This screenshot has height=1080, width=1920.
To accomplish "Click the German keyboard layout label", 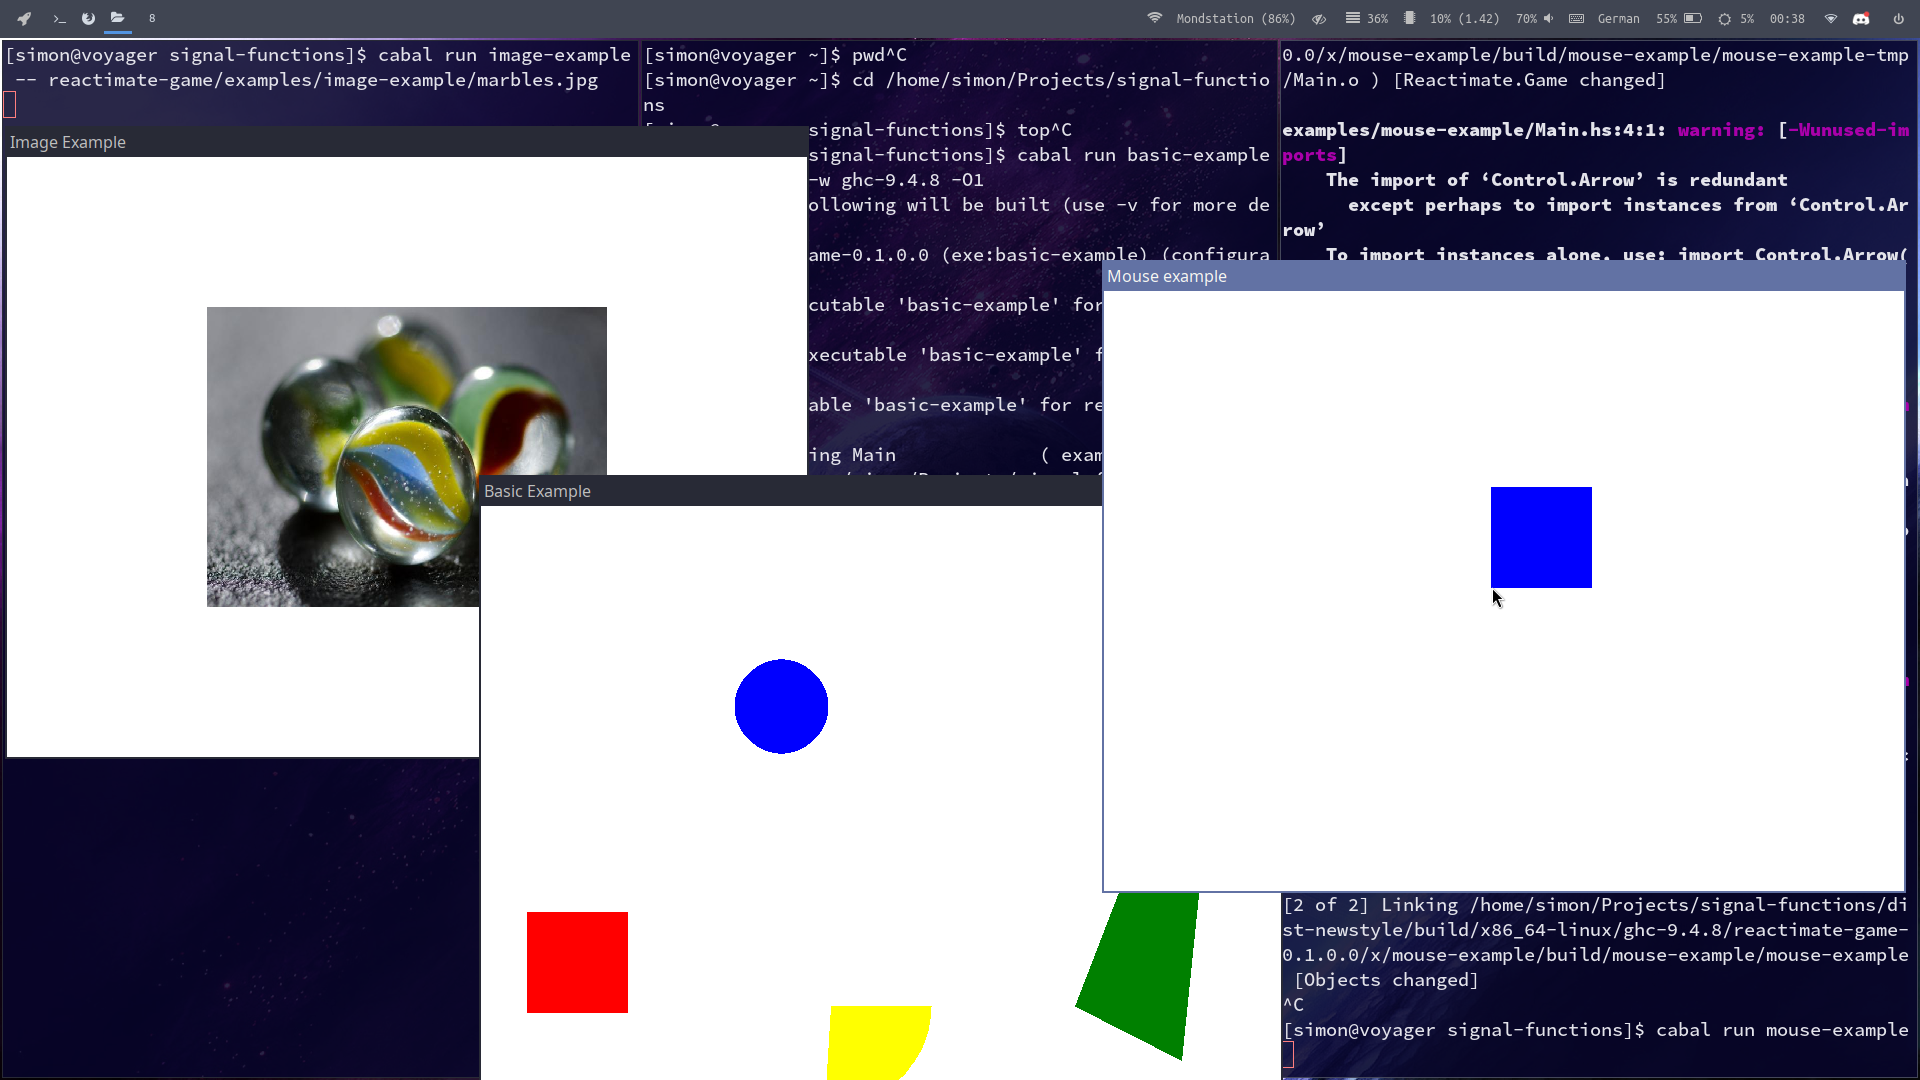I will 1618,18.
